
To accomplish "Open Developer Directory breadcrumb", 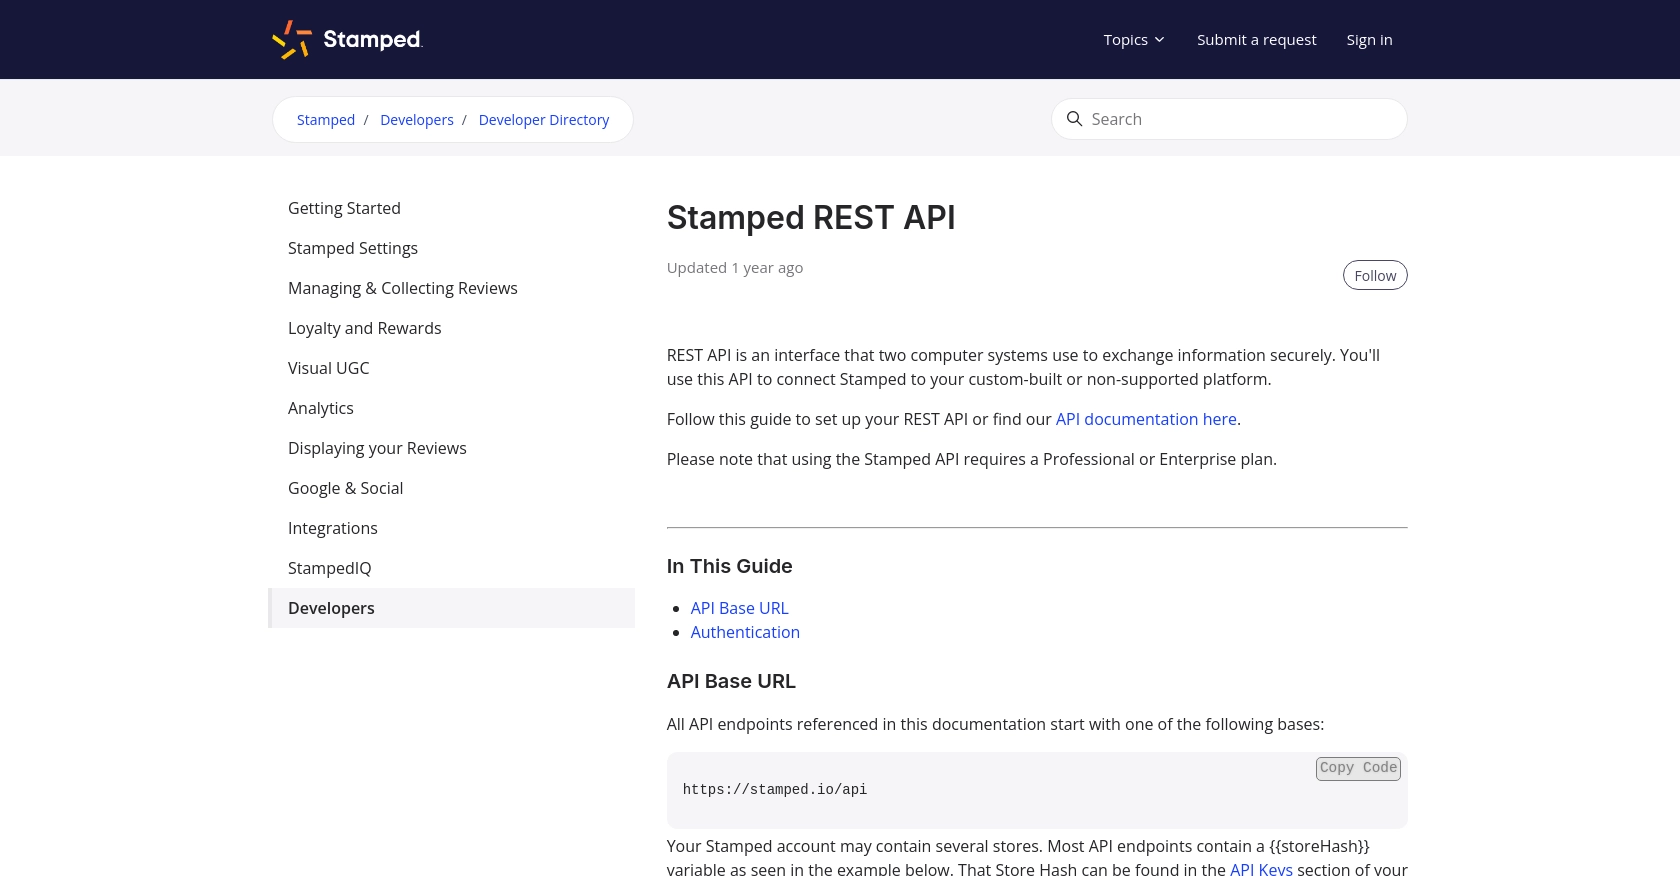I will click(544, 120).
